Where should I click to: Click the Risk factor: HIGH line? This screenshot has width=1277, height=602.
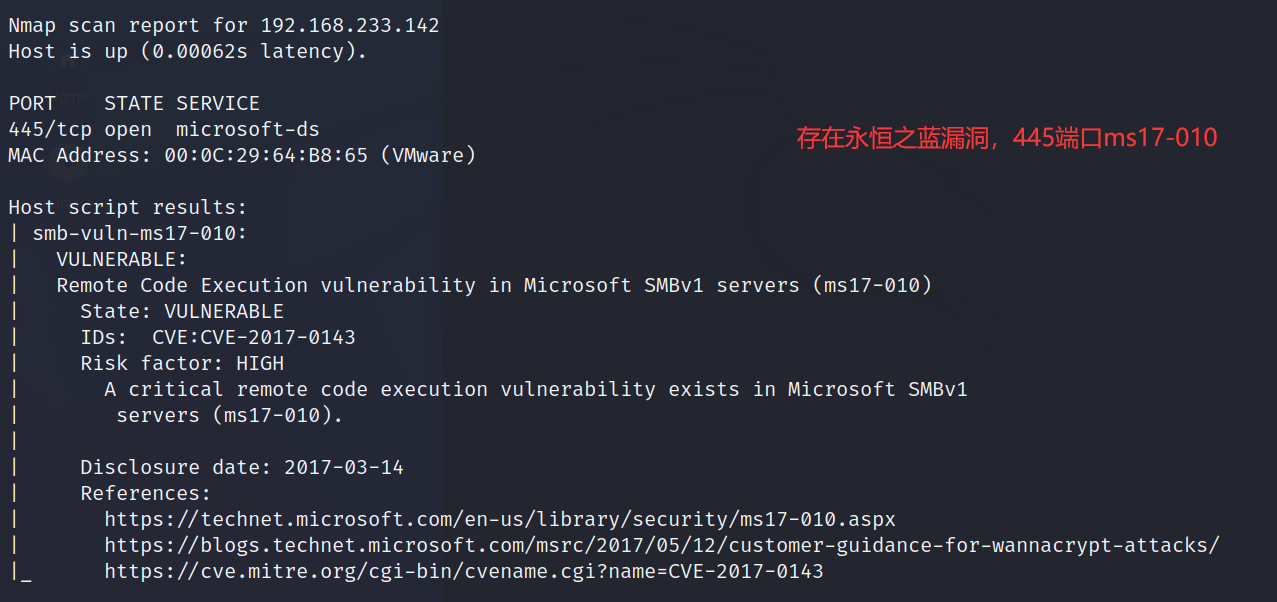(x=182, y=364)
